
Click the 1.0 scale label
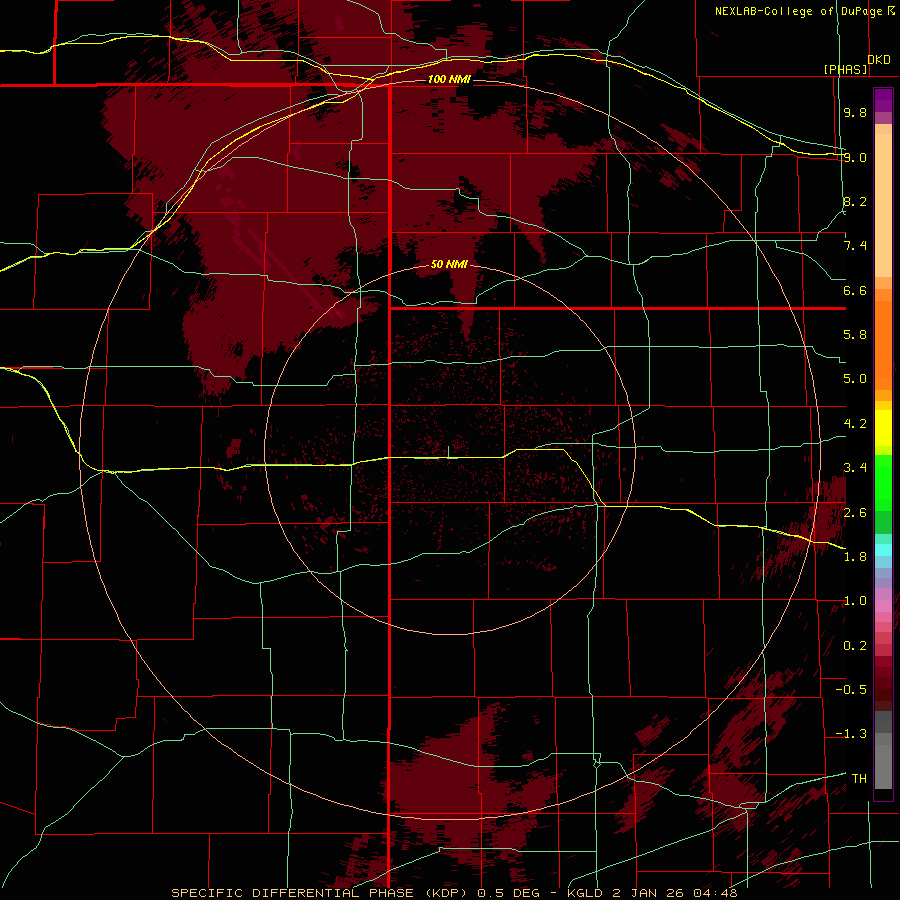coord(855,601)
